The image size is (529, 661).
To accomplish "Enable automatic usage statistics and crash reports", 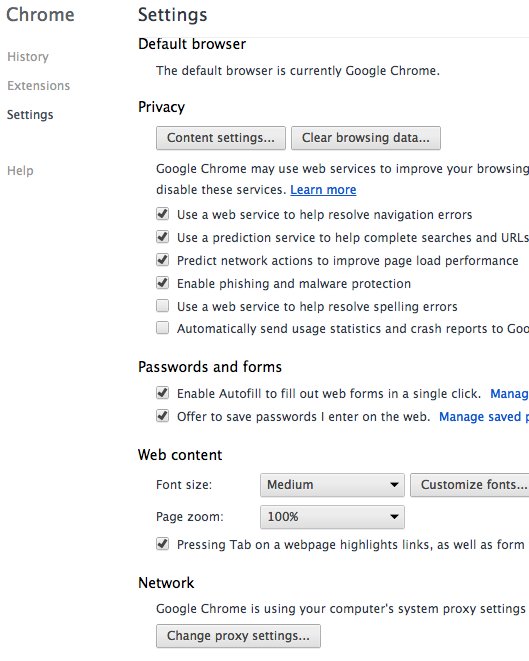I will click(162, 328).
